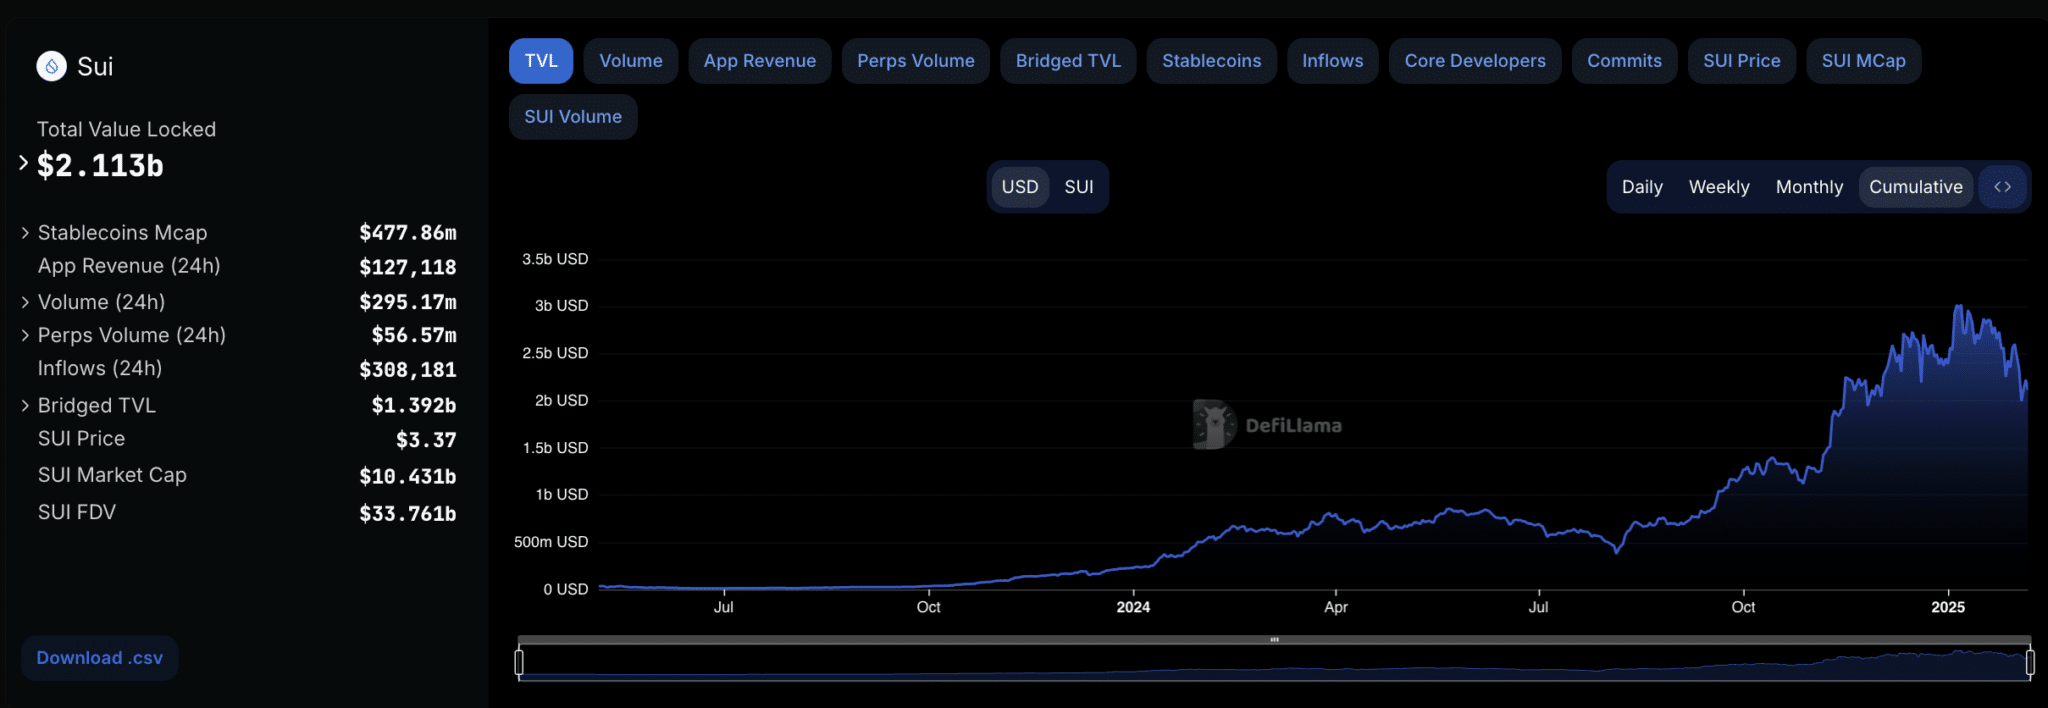The height and width of the screenshot is (708, 2048).
Task: Switch to the Weekly interval
Action: coord(1718,187)
